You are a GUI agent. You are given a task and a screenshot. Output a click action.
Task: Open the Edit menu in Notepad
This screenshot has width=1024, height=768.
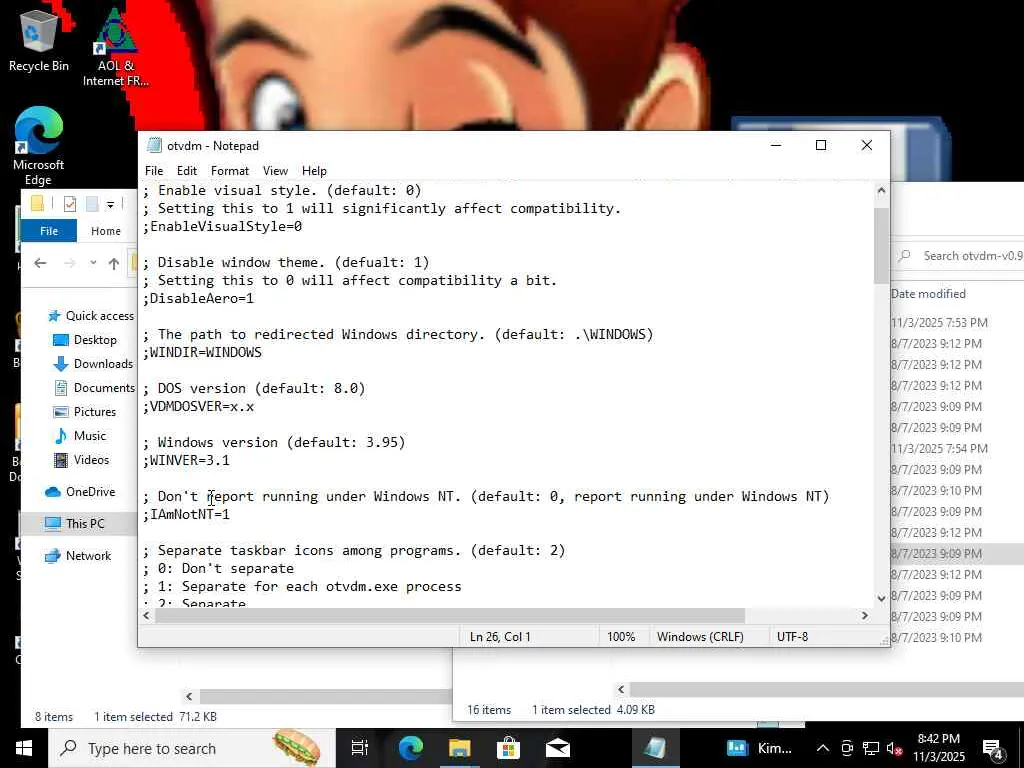pyautogui.click(x=187, y=170)
